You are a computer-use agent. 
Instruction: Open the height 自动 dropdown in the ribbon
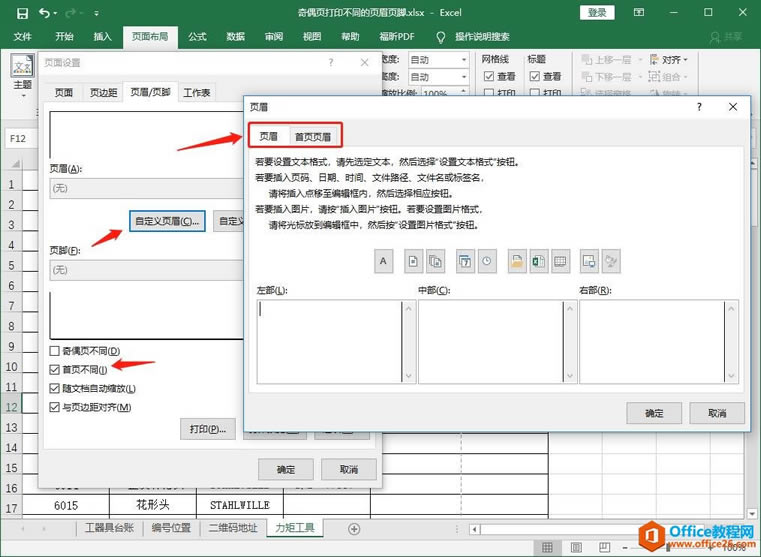coord(464,77)
